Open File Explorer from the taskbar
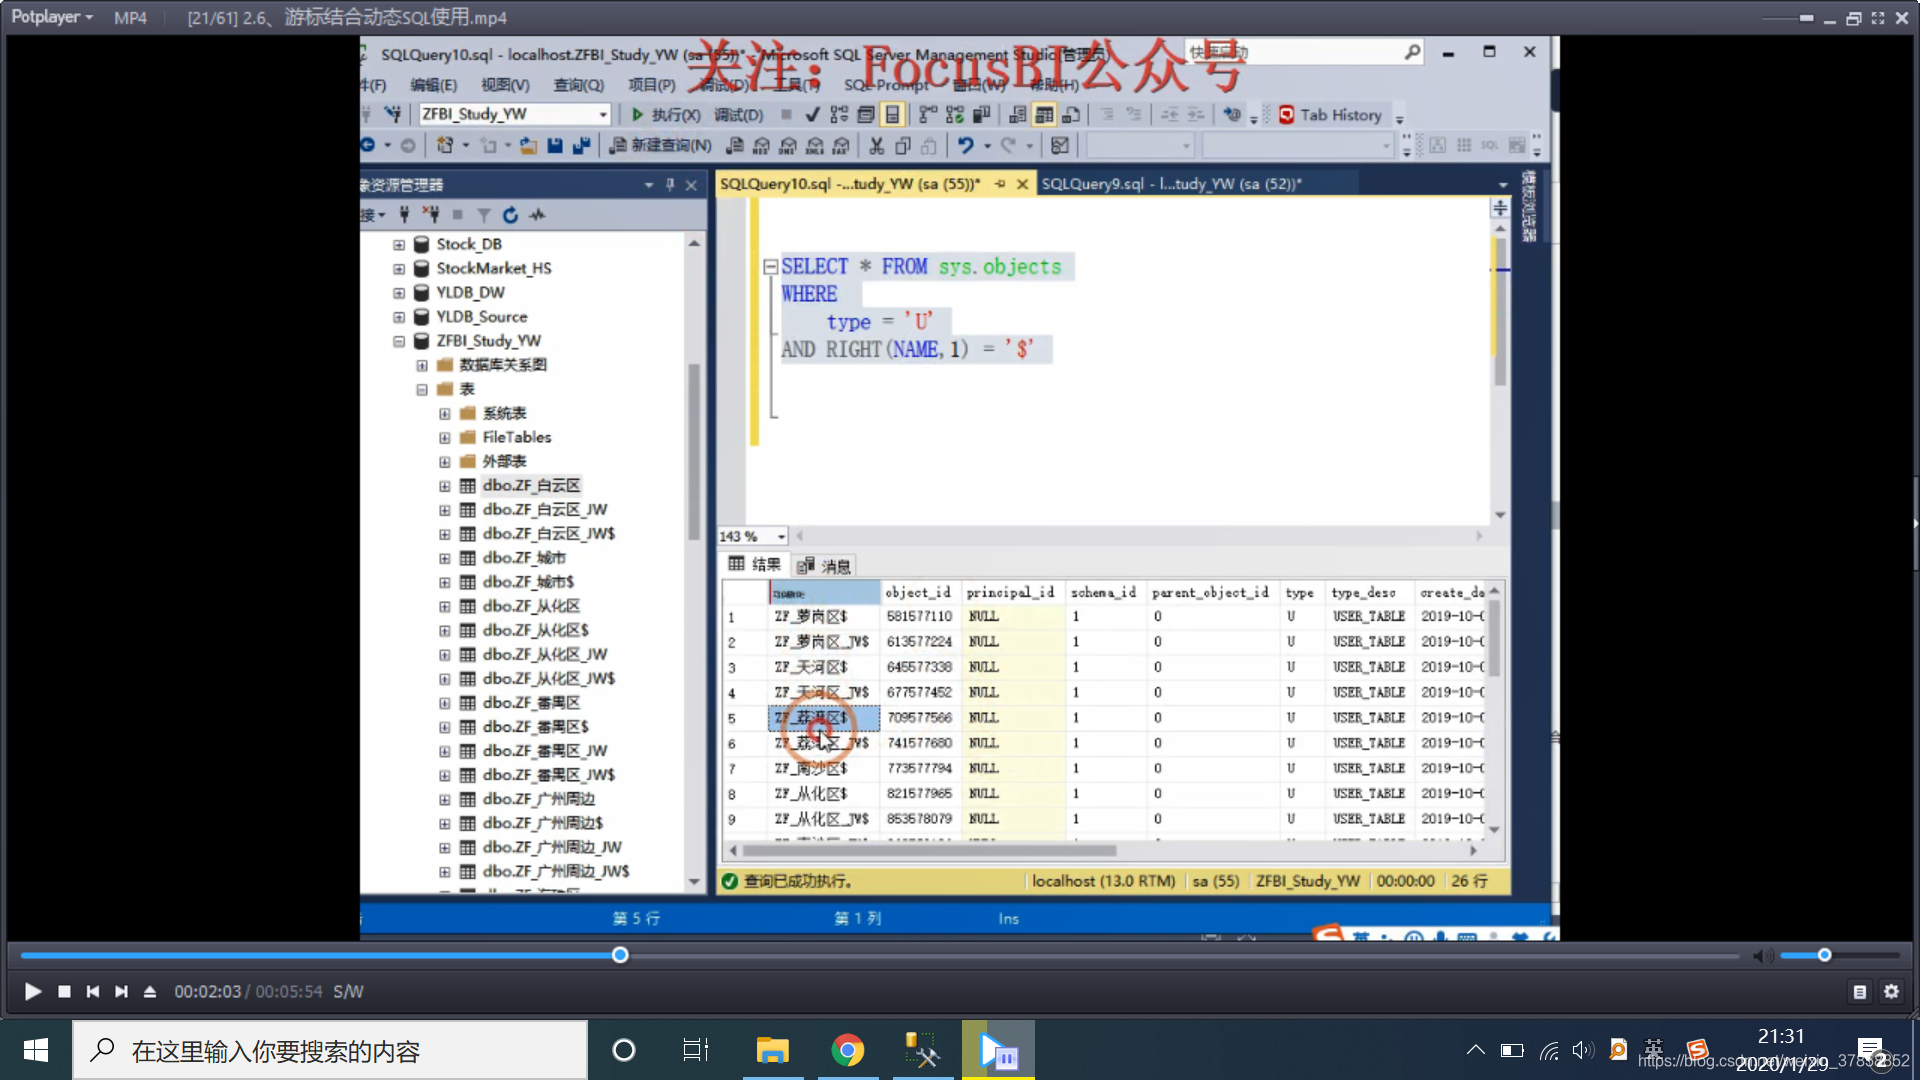This screenshot has width=1920, height=1080. [x=772, y=1050]
